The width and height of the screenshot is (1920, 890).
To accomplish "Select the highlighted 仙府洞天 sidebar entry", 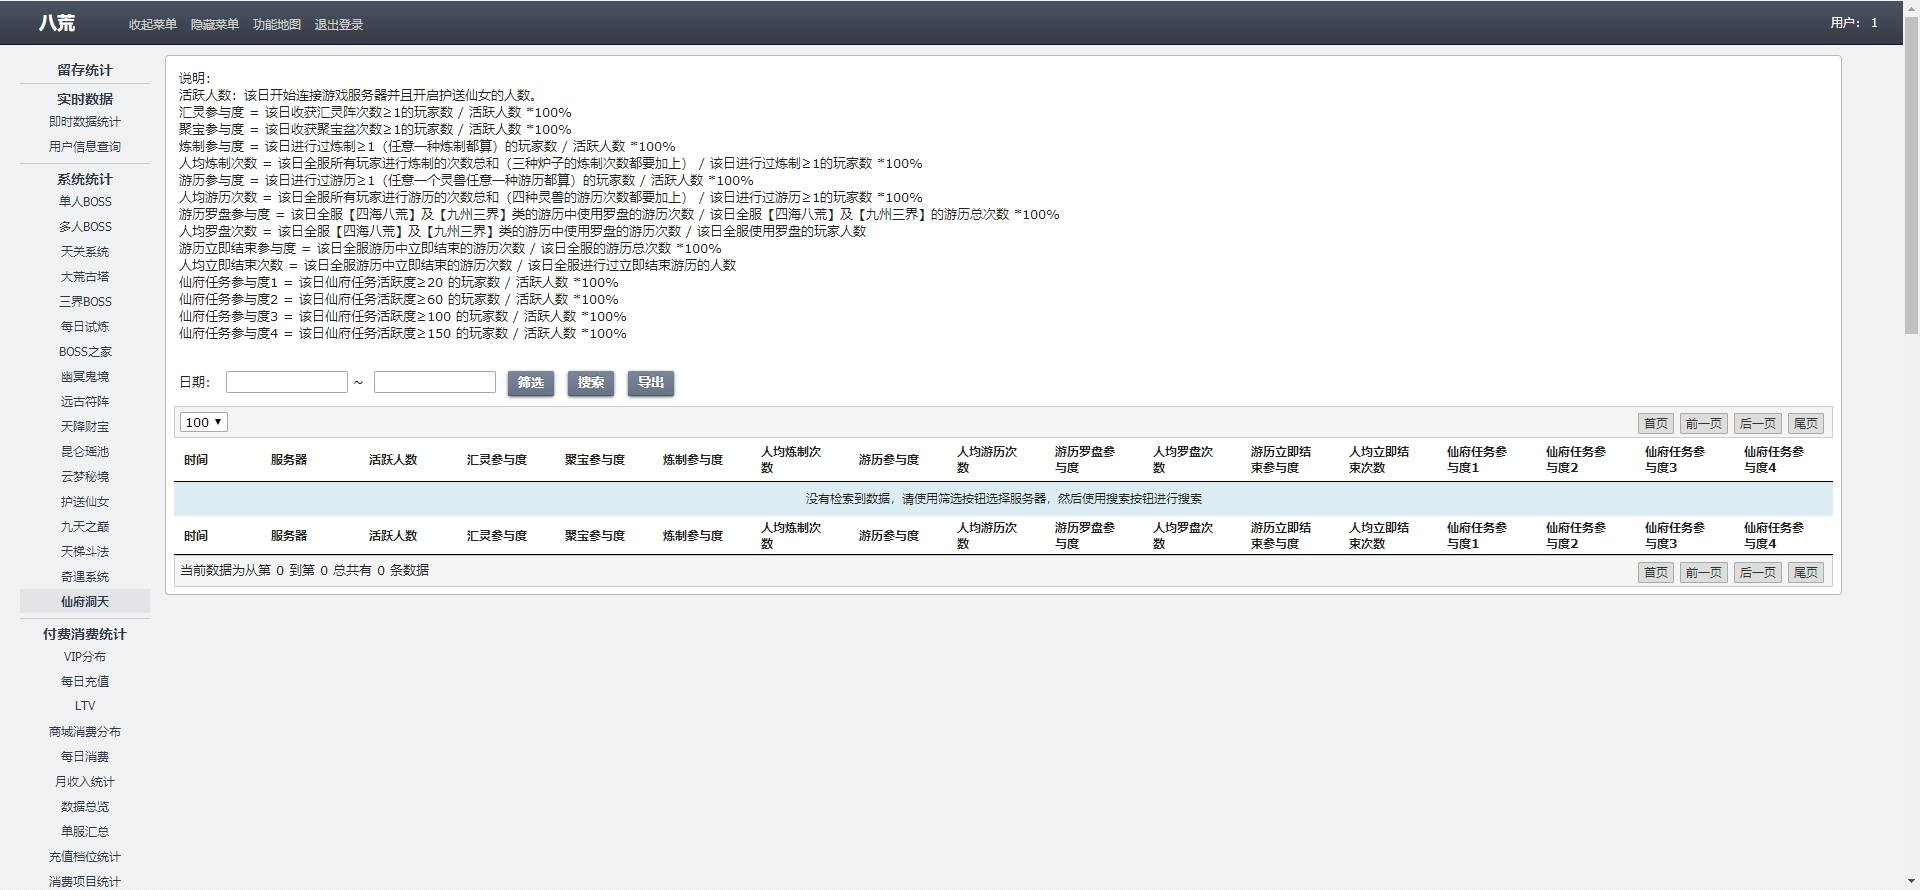I will [85, 601].
